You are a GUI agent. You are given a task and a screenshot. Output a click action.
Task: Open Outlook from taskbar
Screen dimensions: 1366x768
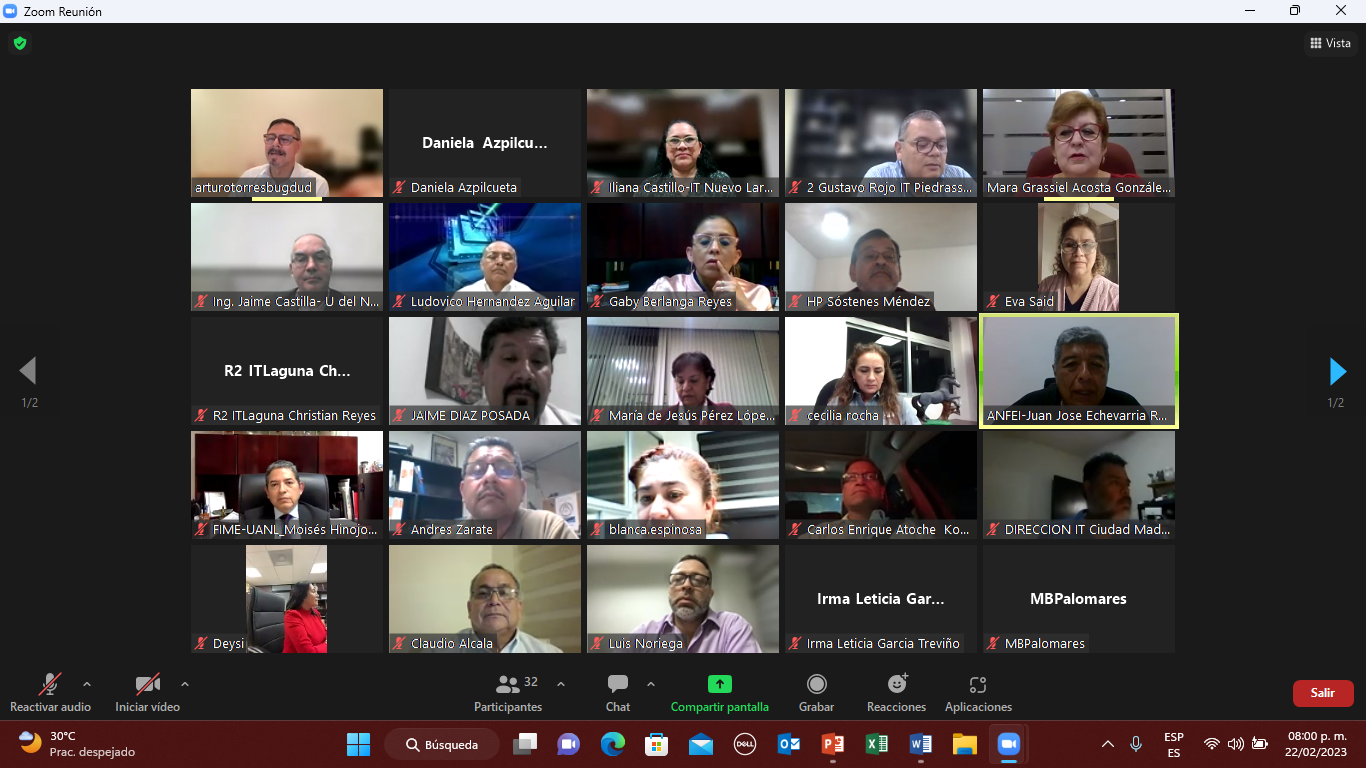click(x=789, y=744)
